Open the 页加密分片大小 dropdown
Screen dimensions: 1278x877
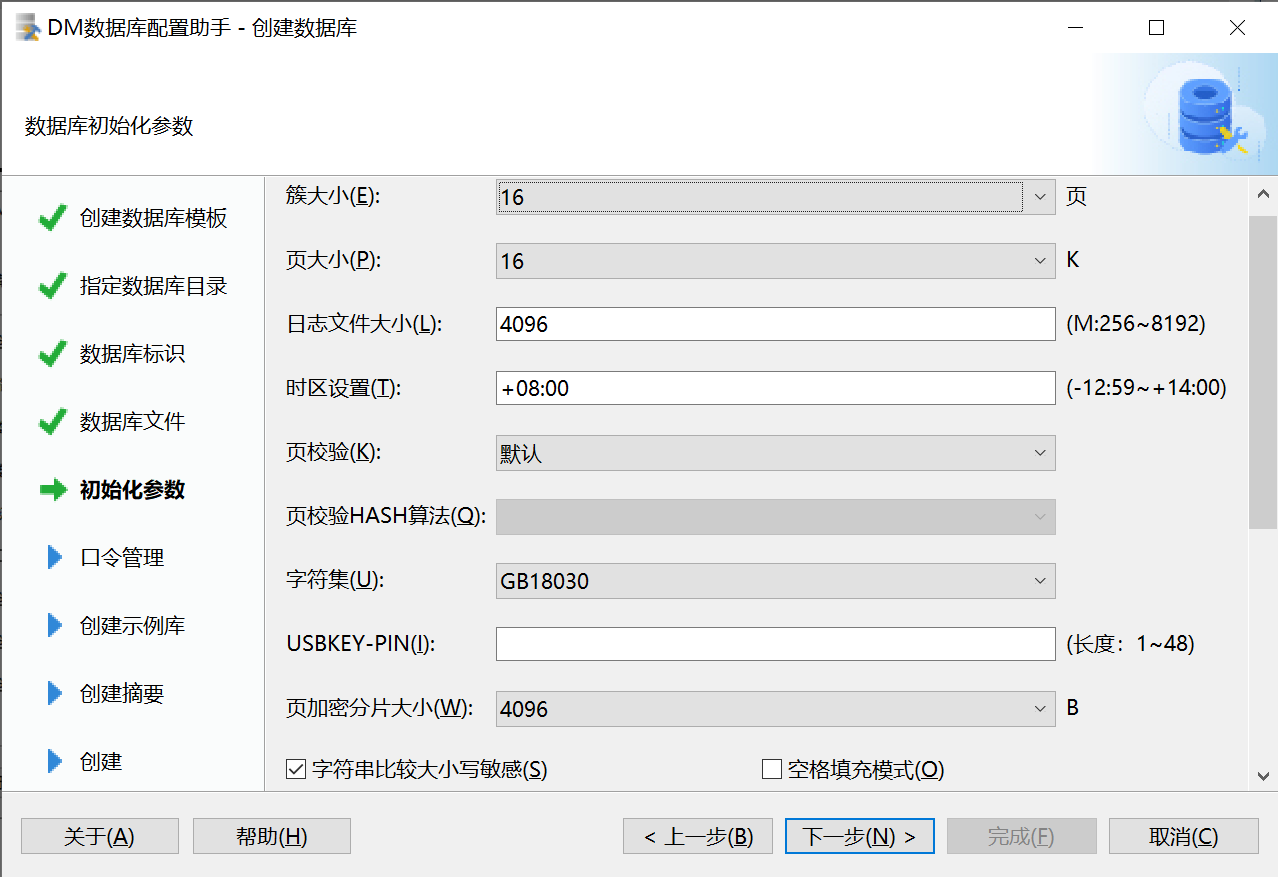pyautogui.click(x=775, y=709)
